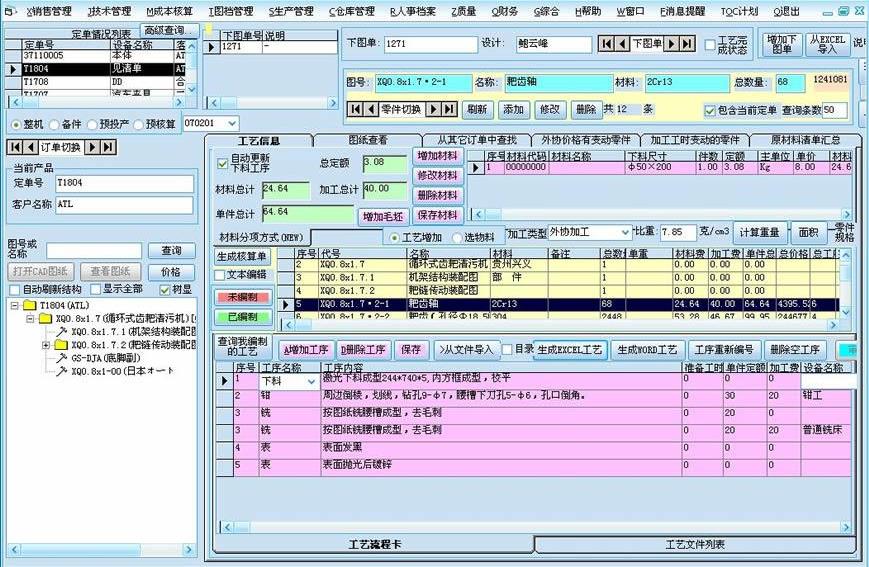The width and height of the screenshot is (869, 567).
Task: Go to first part in 零件切换
Action: pyautogui.click(x=354, y=109)
